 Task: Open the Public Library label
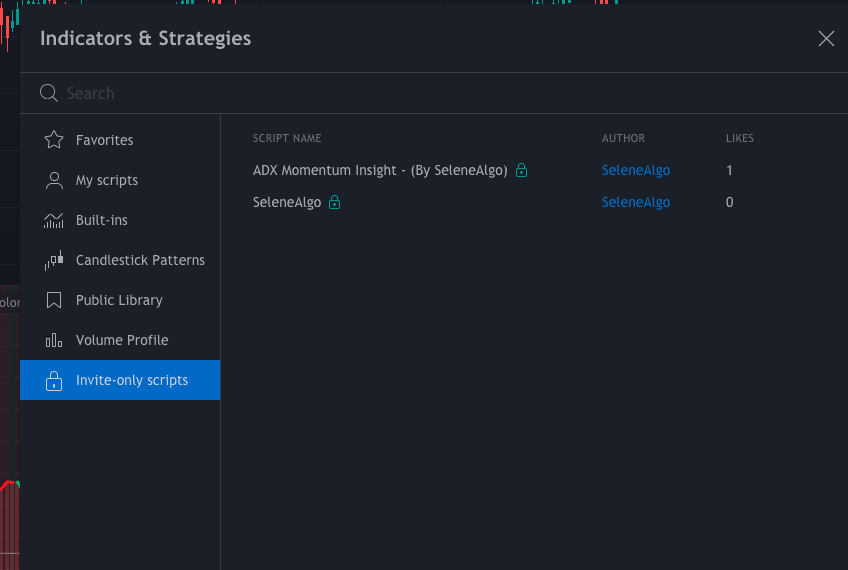point(119,300)
